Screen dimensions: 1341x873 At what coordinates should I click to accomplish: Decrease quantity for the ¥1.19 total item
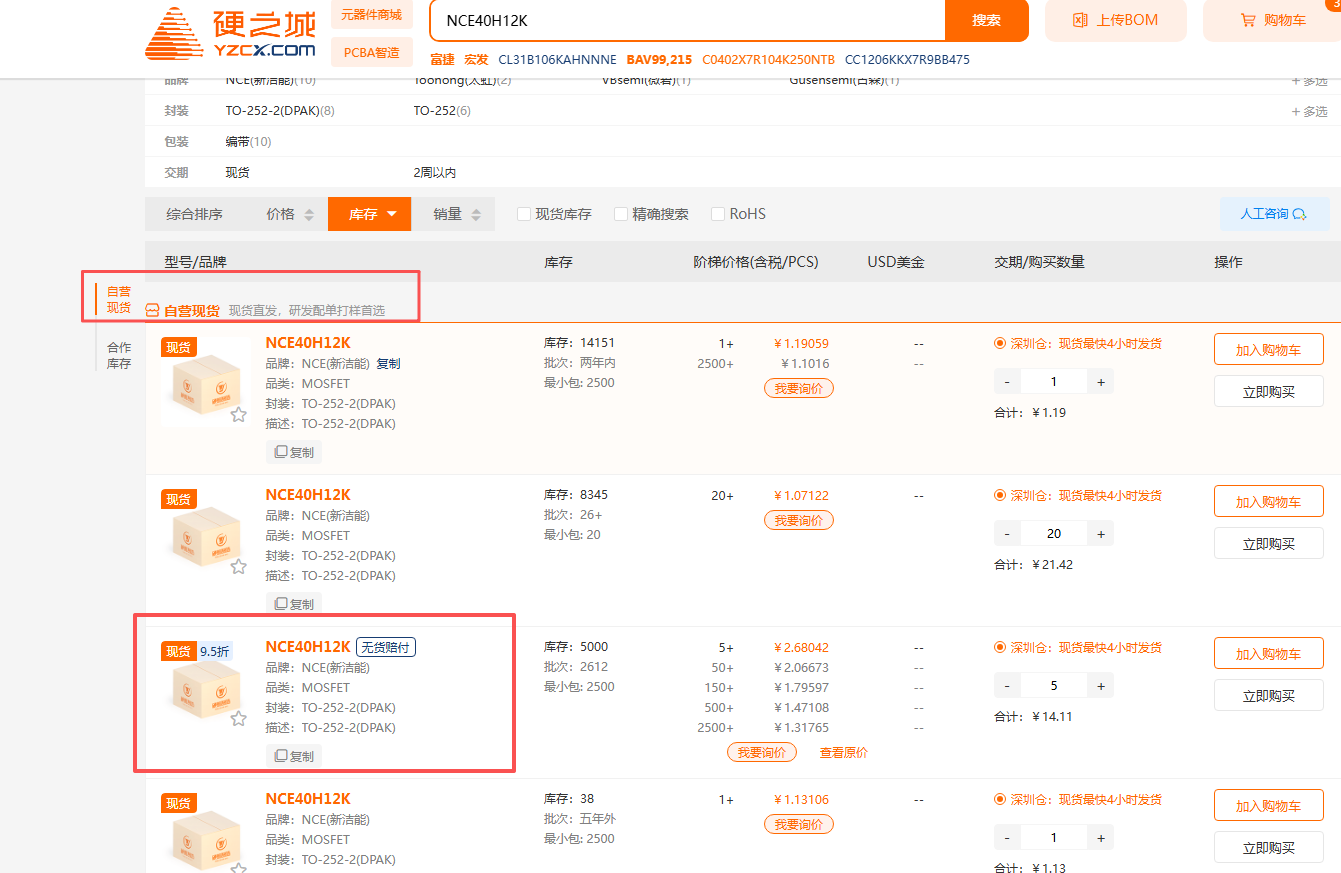point(1007,382)
